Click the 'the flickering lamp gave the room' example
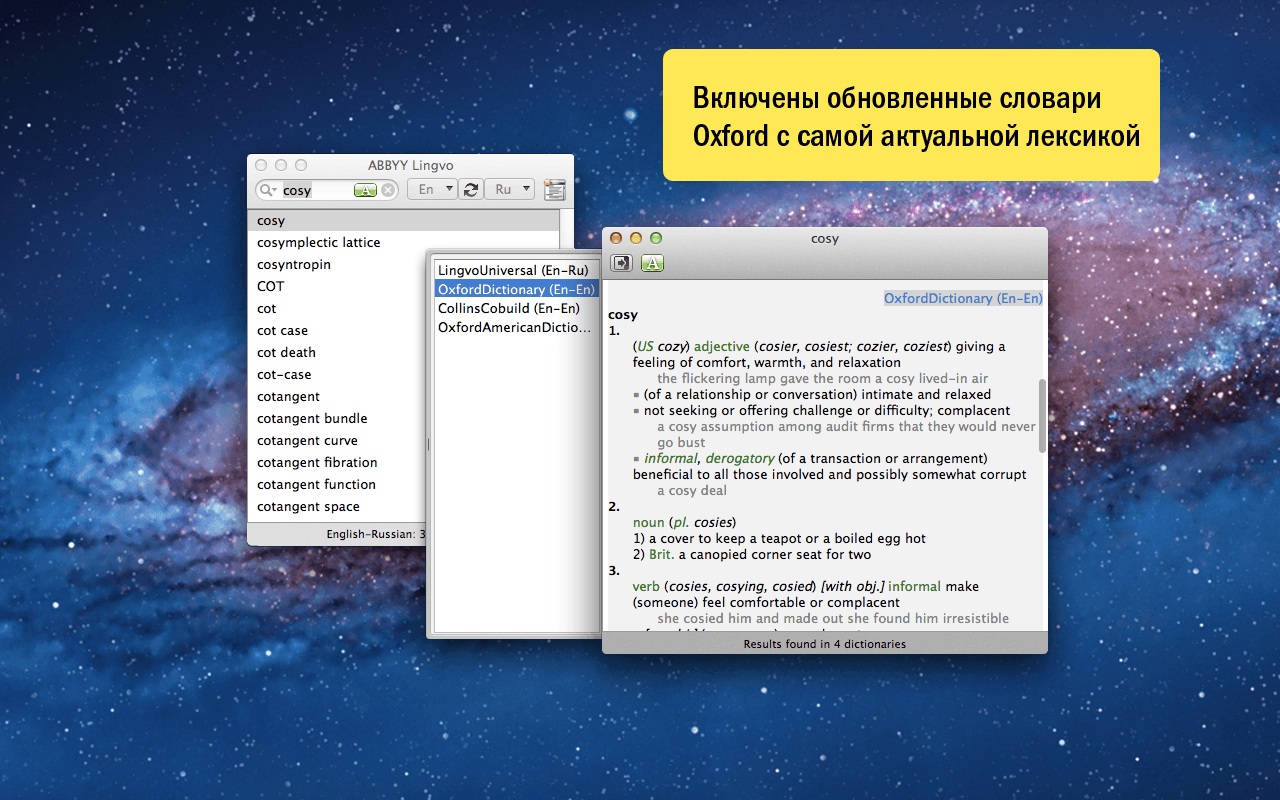 coord(822,378)
